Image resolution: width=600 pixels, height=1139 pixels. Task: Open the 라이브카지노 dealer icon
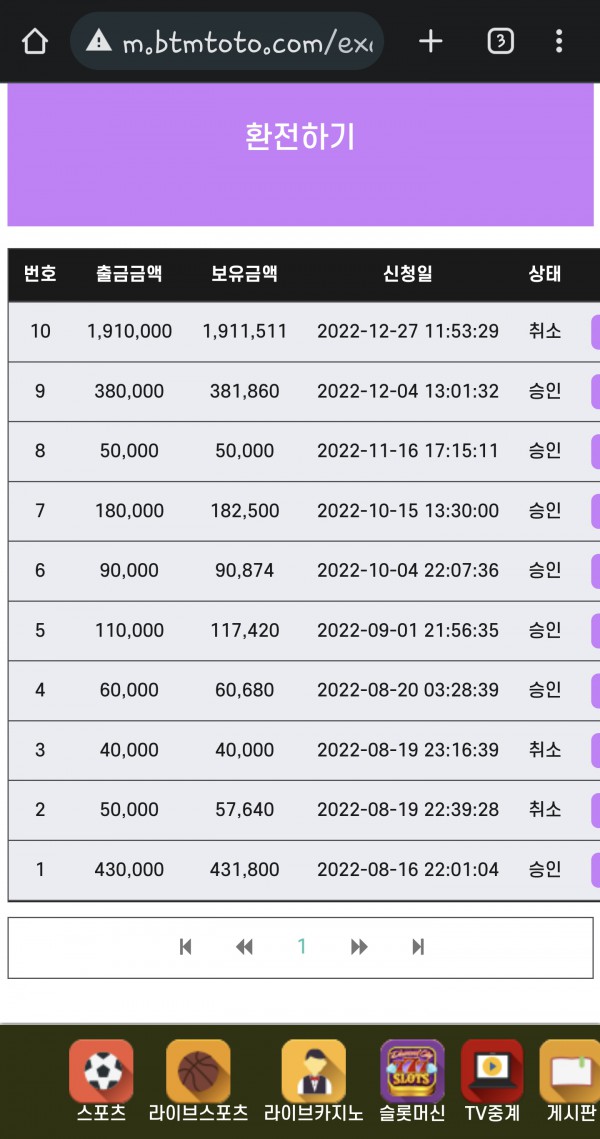(313, 1073)
